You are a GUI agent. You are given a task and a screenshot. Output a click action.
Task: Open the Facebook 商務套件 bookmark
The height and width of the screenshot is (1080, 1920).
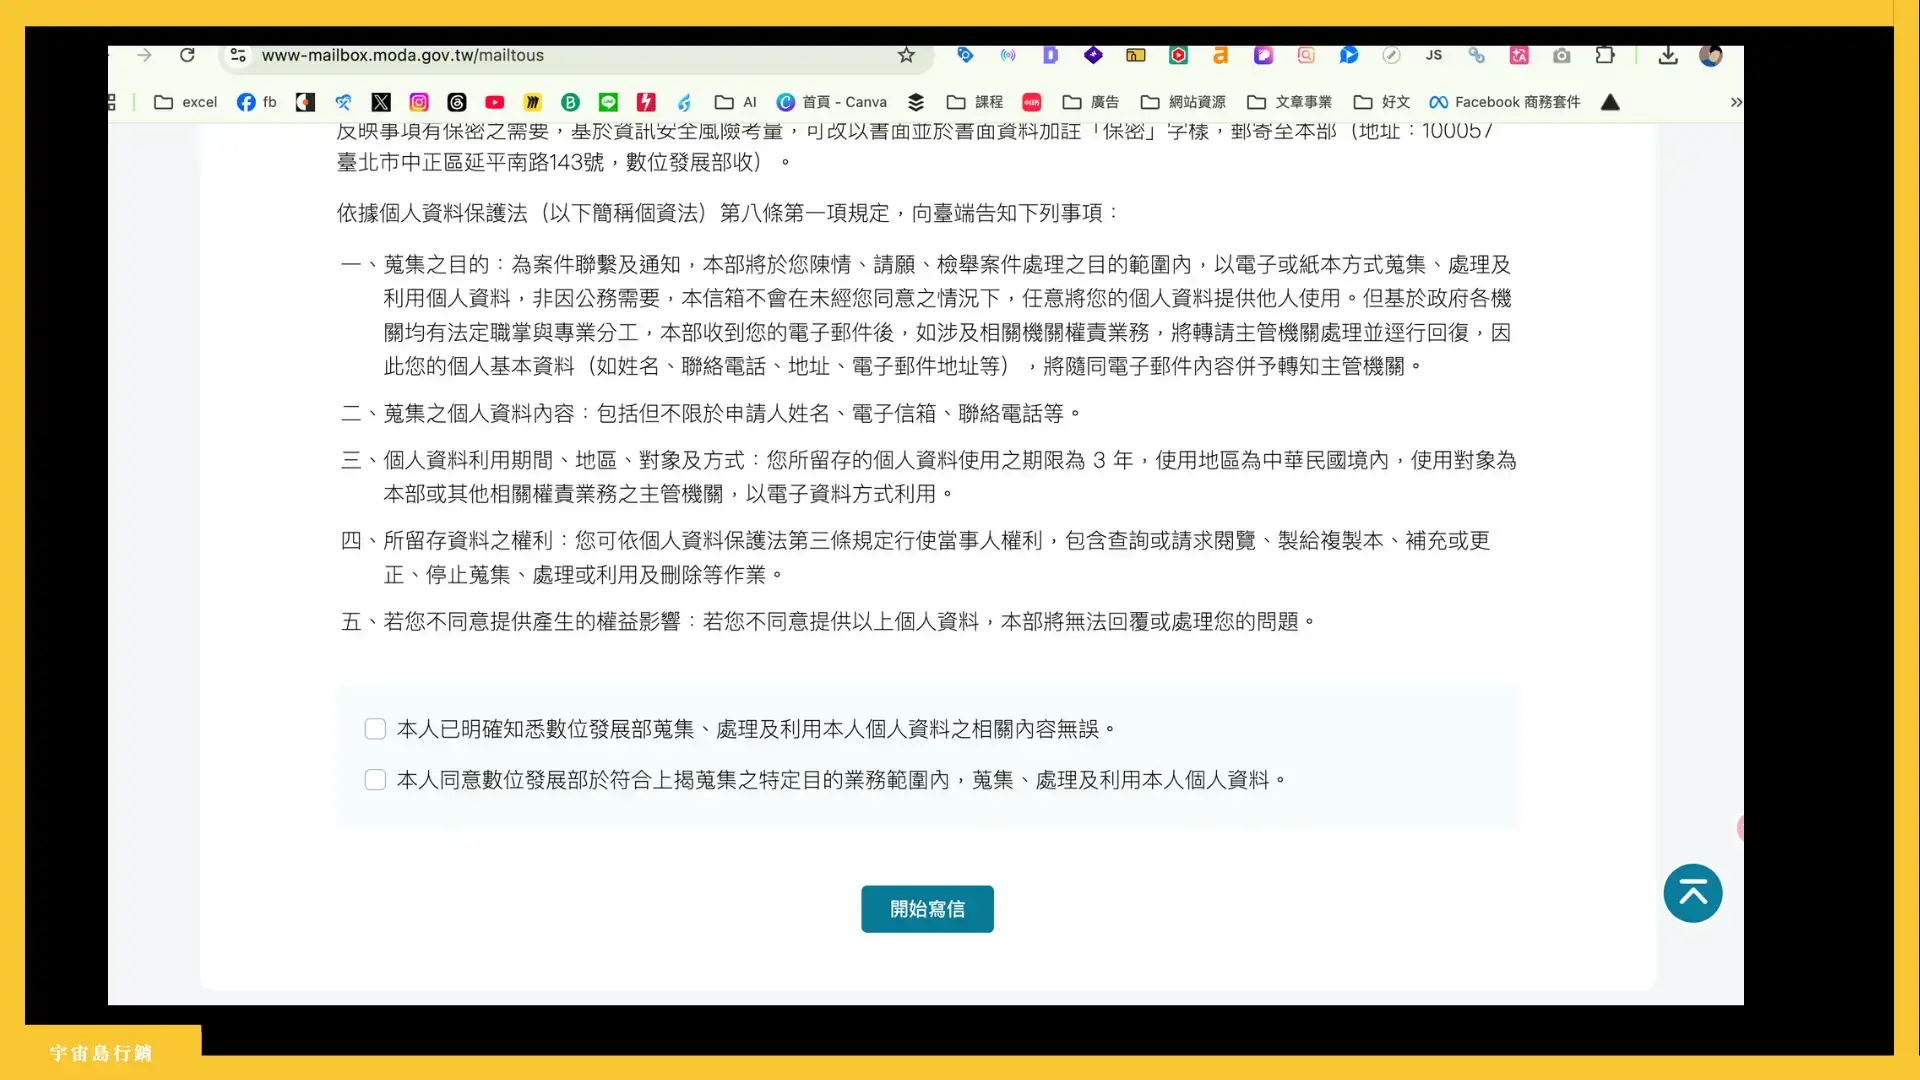pyautogui.click(x=1505, y=102)
